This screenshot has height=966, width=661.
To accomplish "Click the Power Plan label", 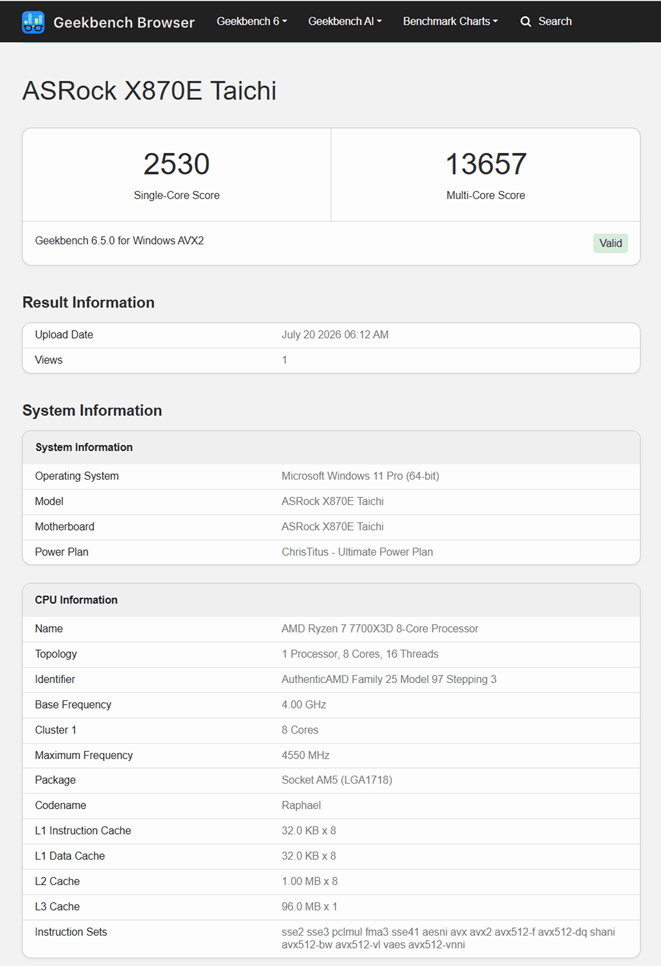I will click(x=62, y=552).
